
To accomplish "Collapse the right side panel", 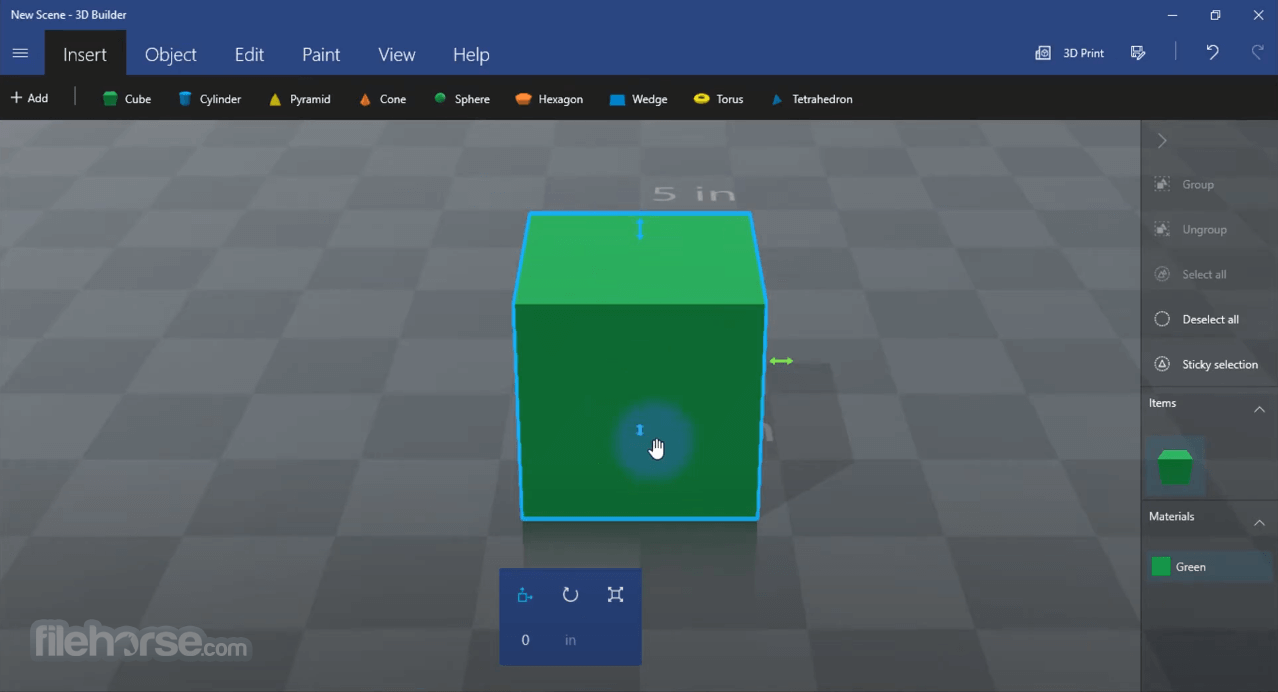I will tap(1162, 141).
